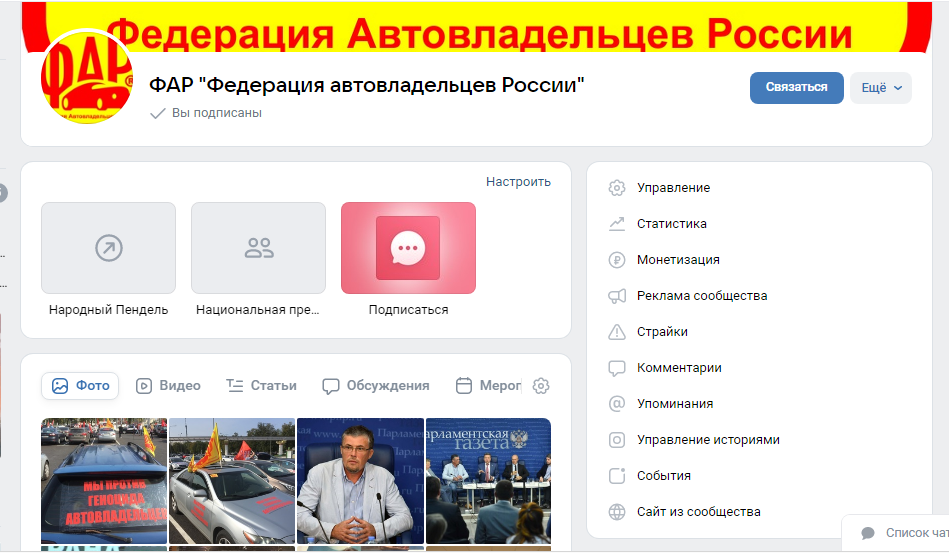Image resolution: width=949 pixels, height=553 pixels.
Task: Click the Связаться button
Action: pos(796,88)
